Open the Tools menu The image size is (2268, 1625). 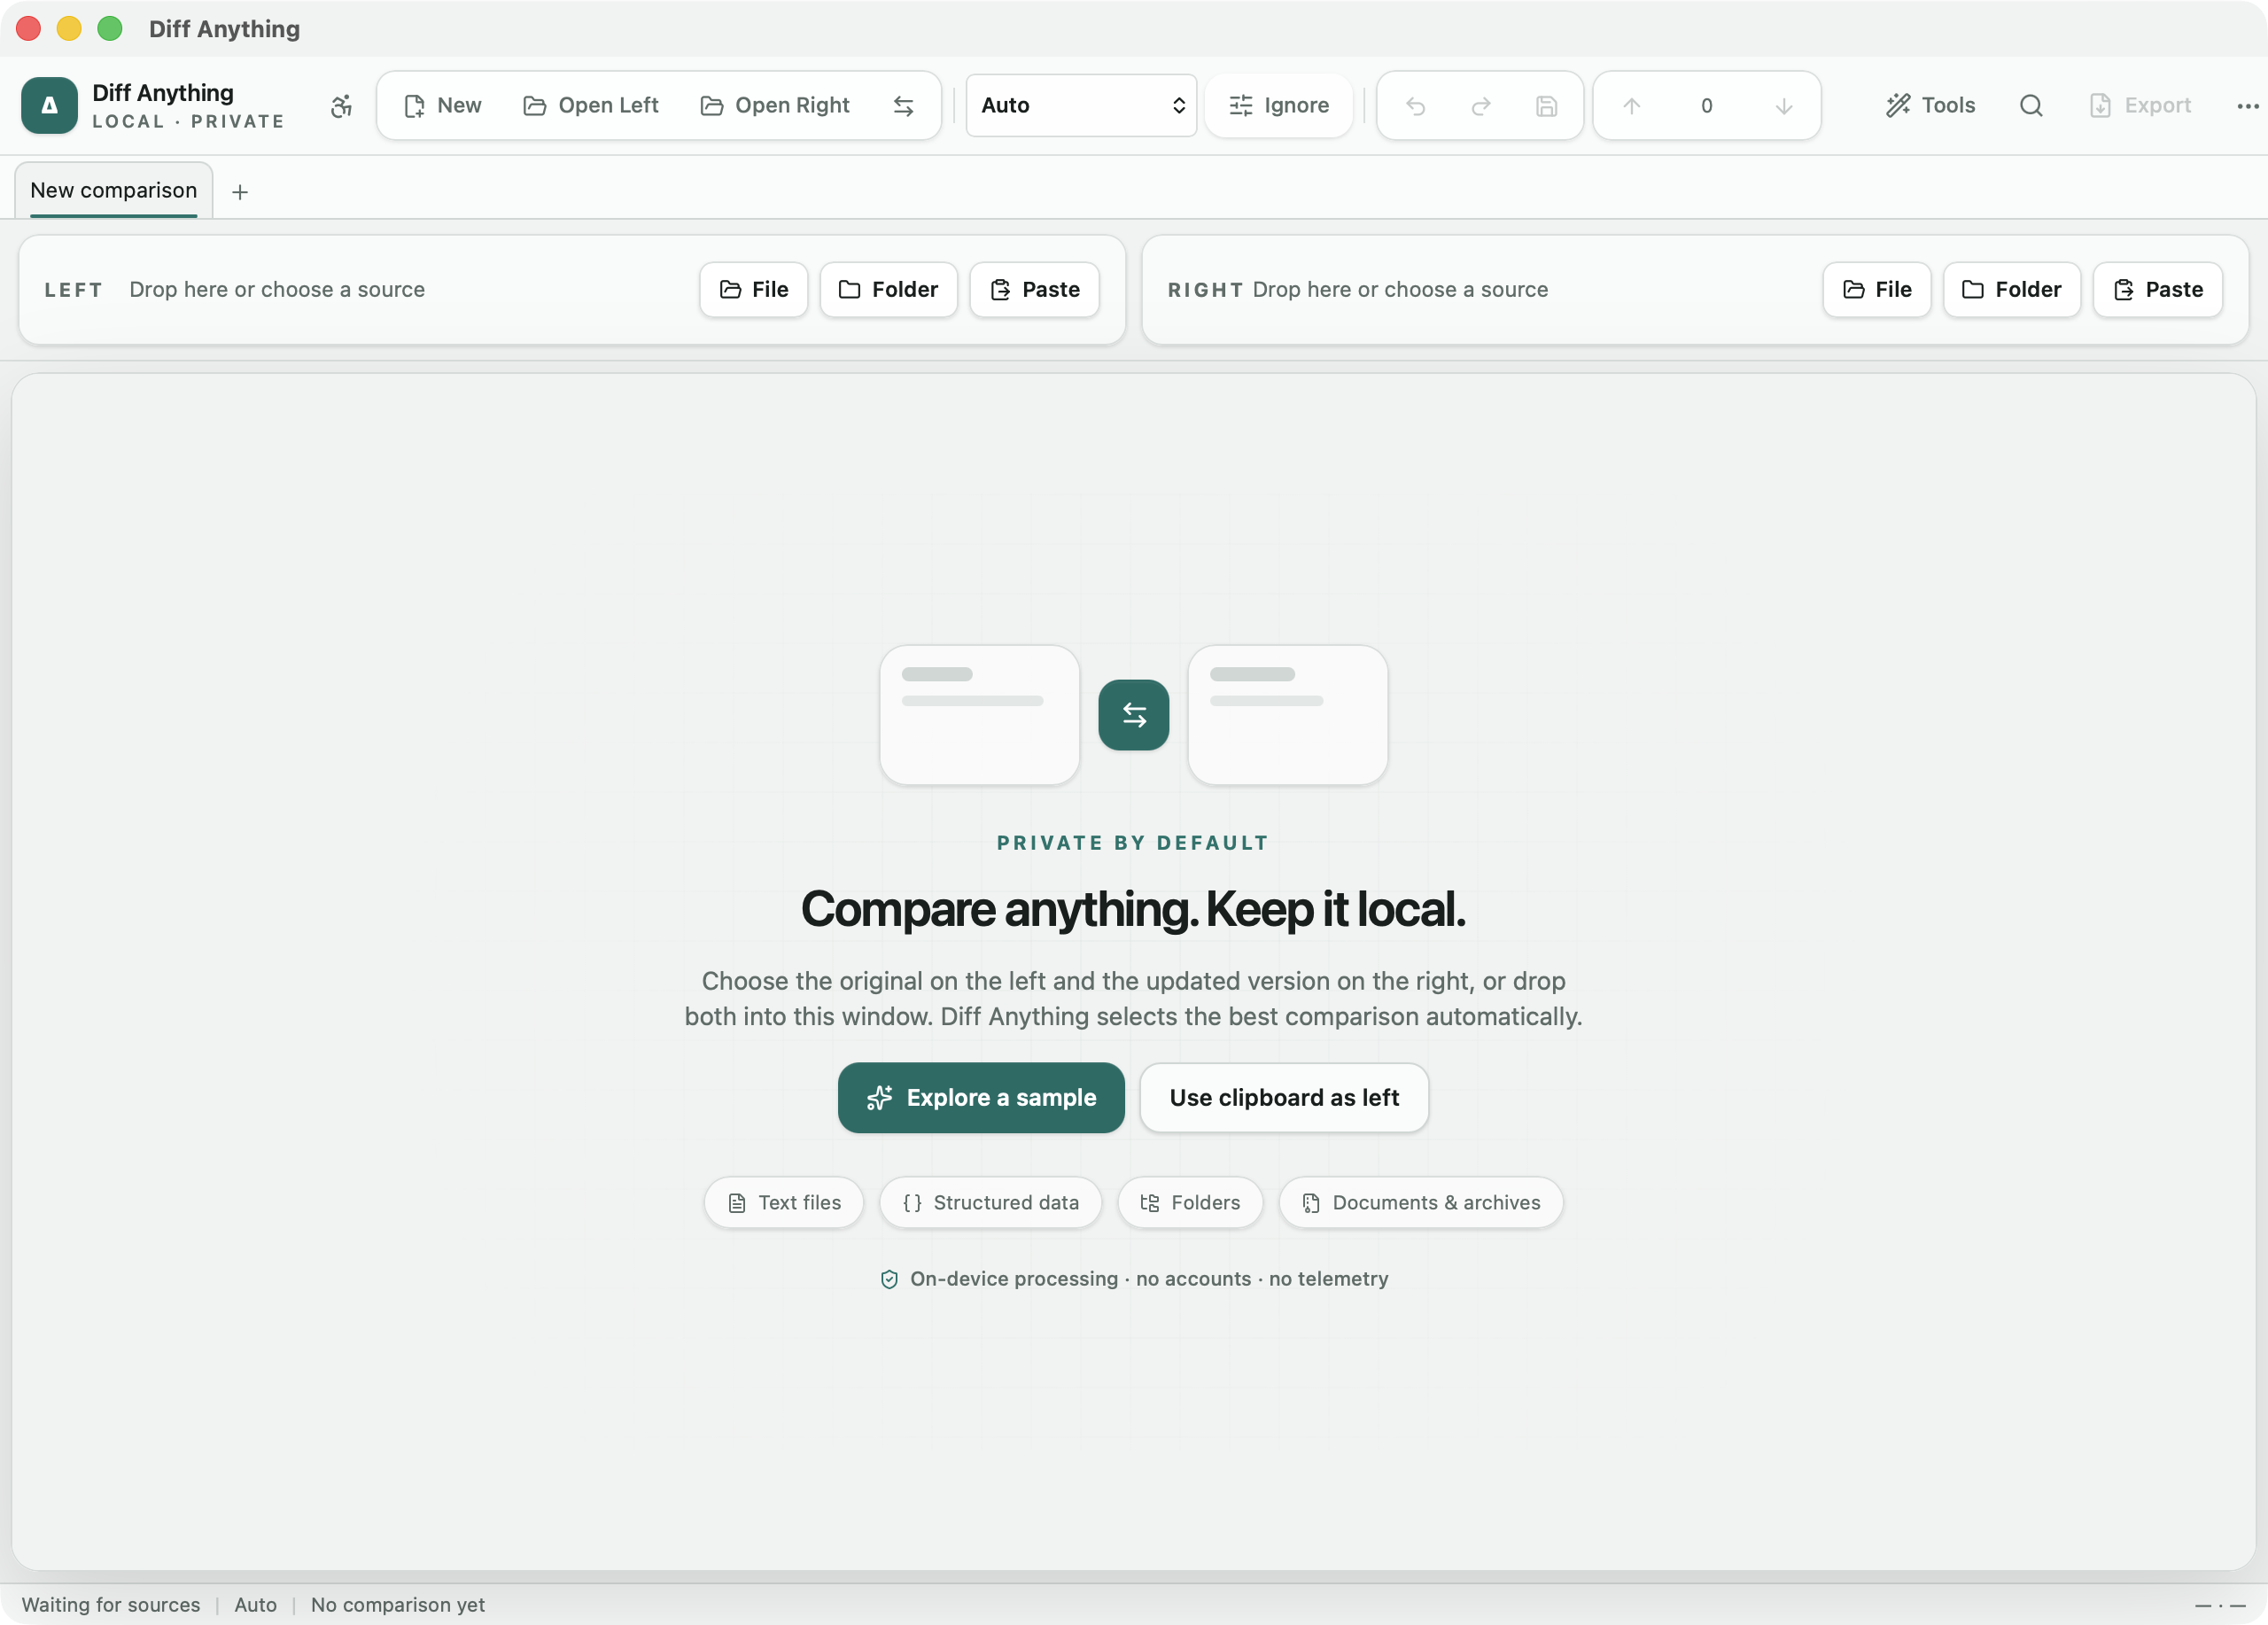(x=1930, y=105)
